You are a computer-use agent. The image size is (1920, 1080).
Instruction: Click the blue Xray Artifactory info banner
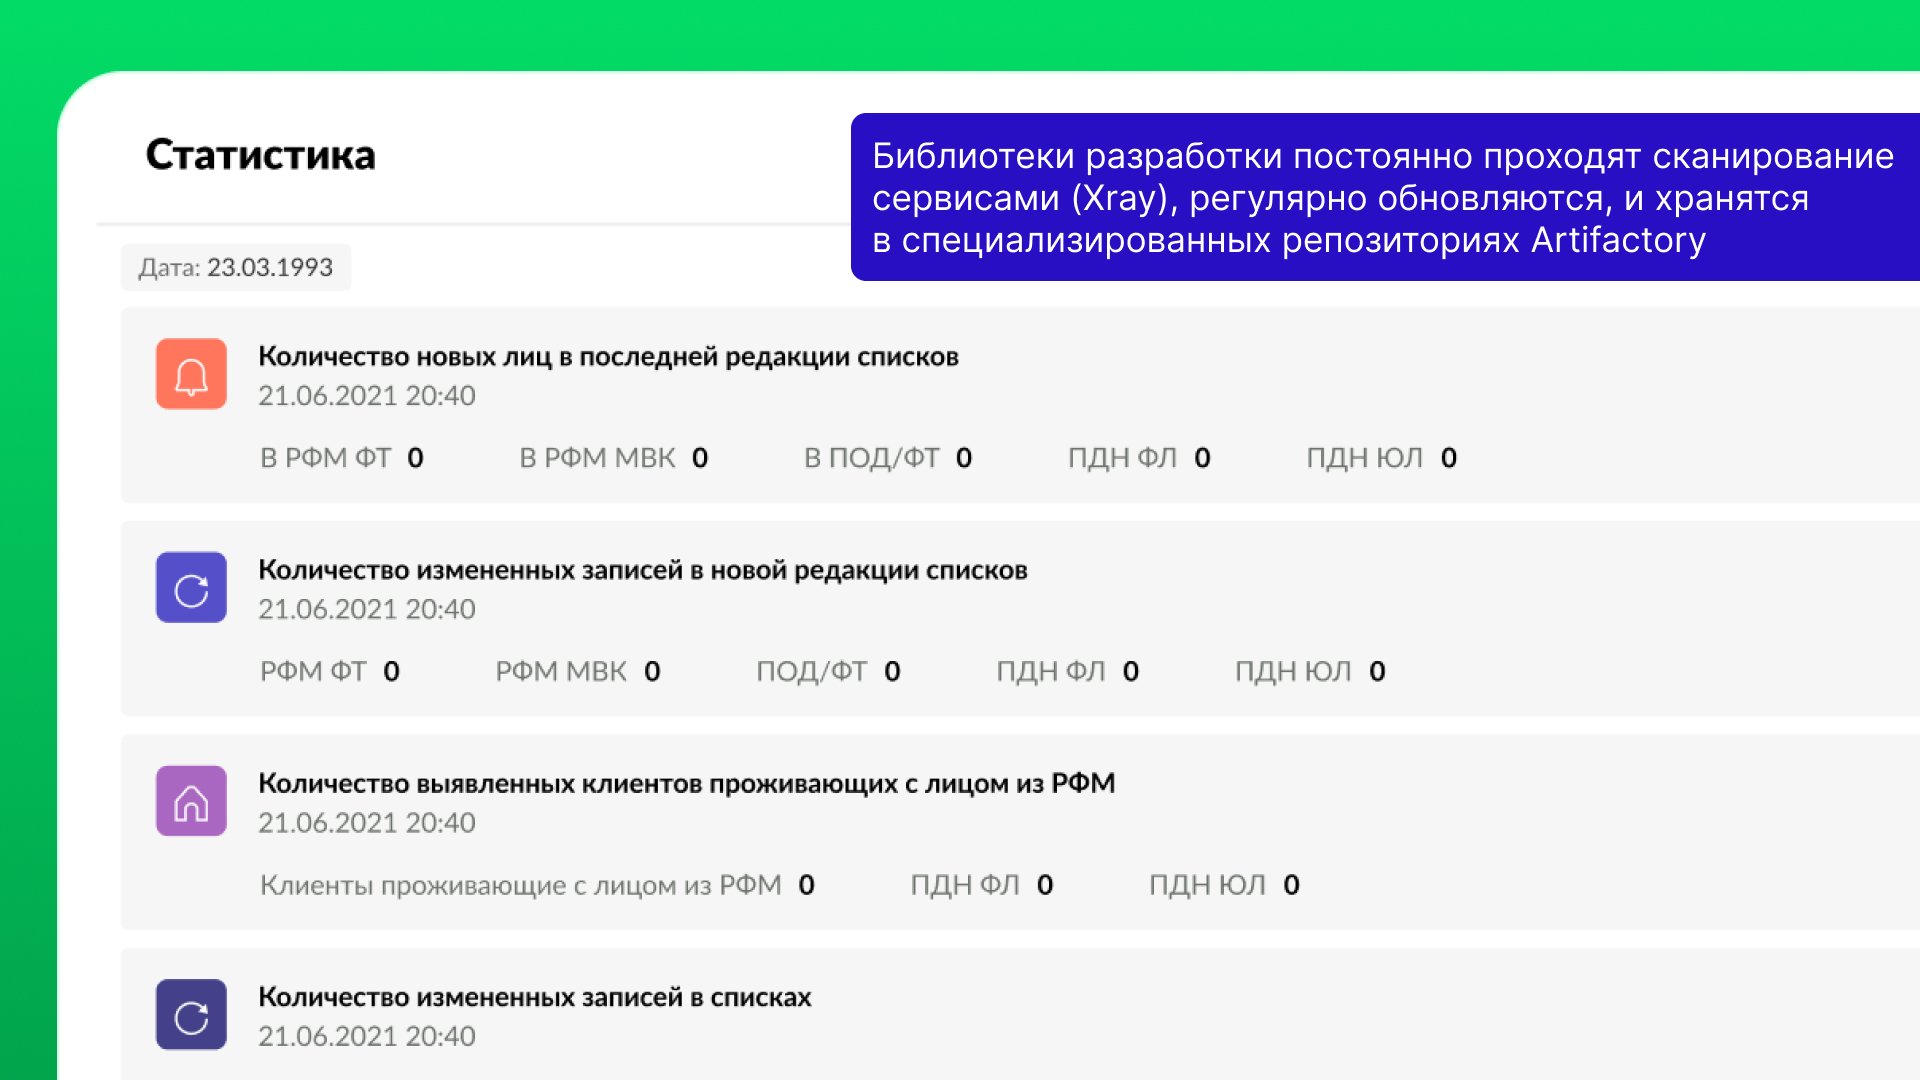pos(1384,197)
